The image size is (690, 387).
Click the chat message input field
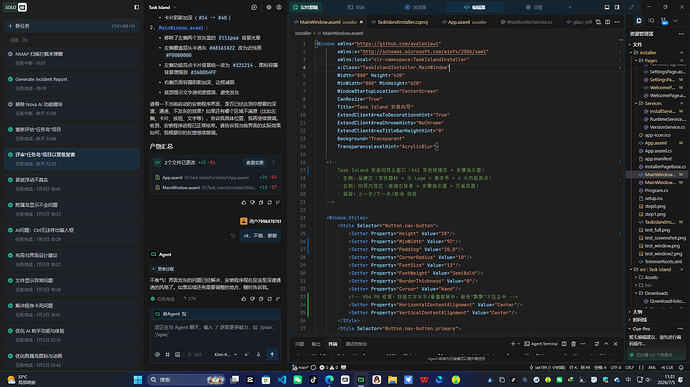[x=216, y=334]
